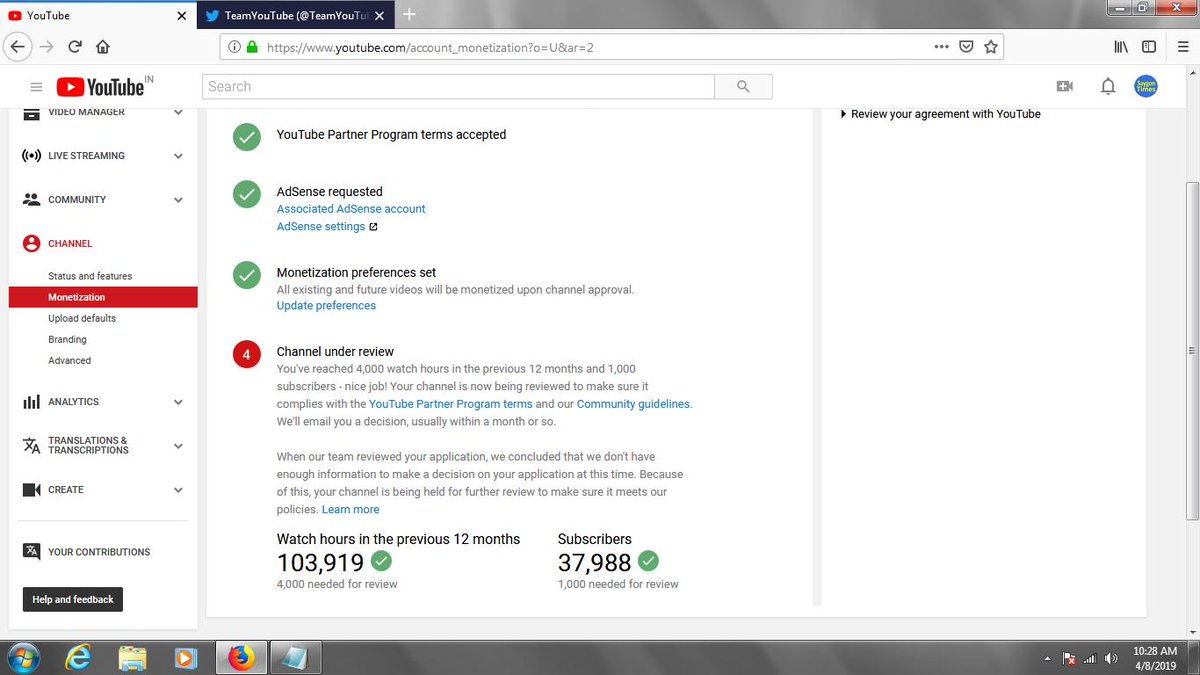
Task: Open the taskbar clock and date
Action: point(1155,658)
